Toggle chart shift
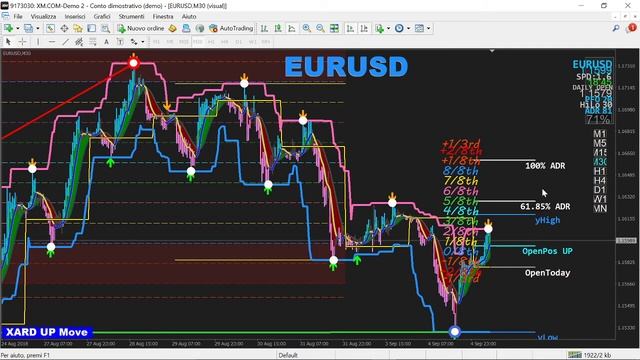The height and width of the screenshot is (360, 640). (364, 28)
